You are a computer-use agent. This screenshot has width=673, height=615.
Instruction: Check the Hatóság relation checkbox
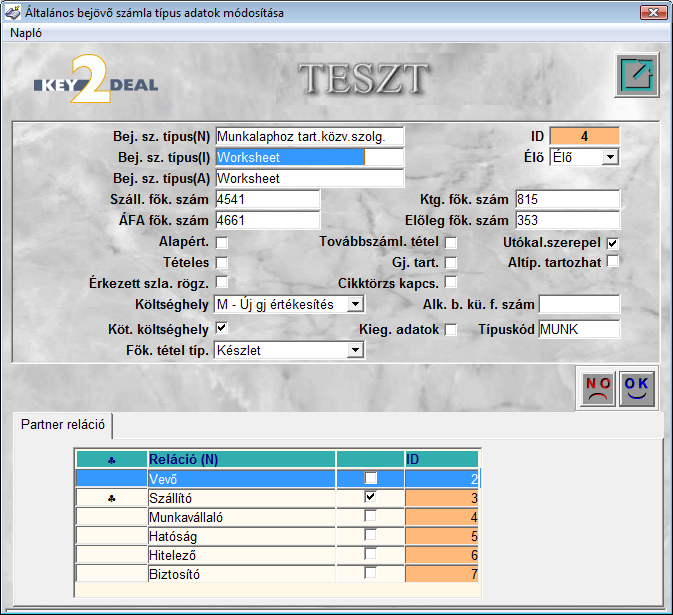coord(370,535)
